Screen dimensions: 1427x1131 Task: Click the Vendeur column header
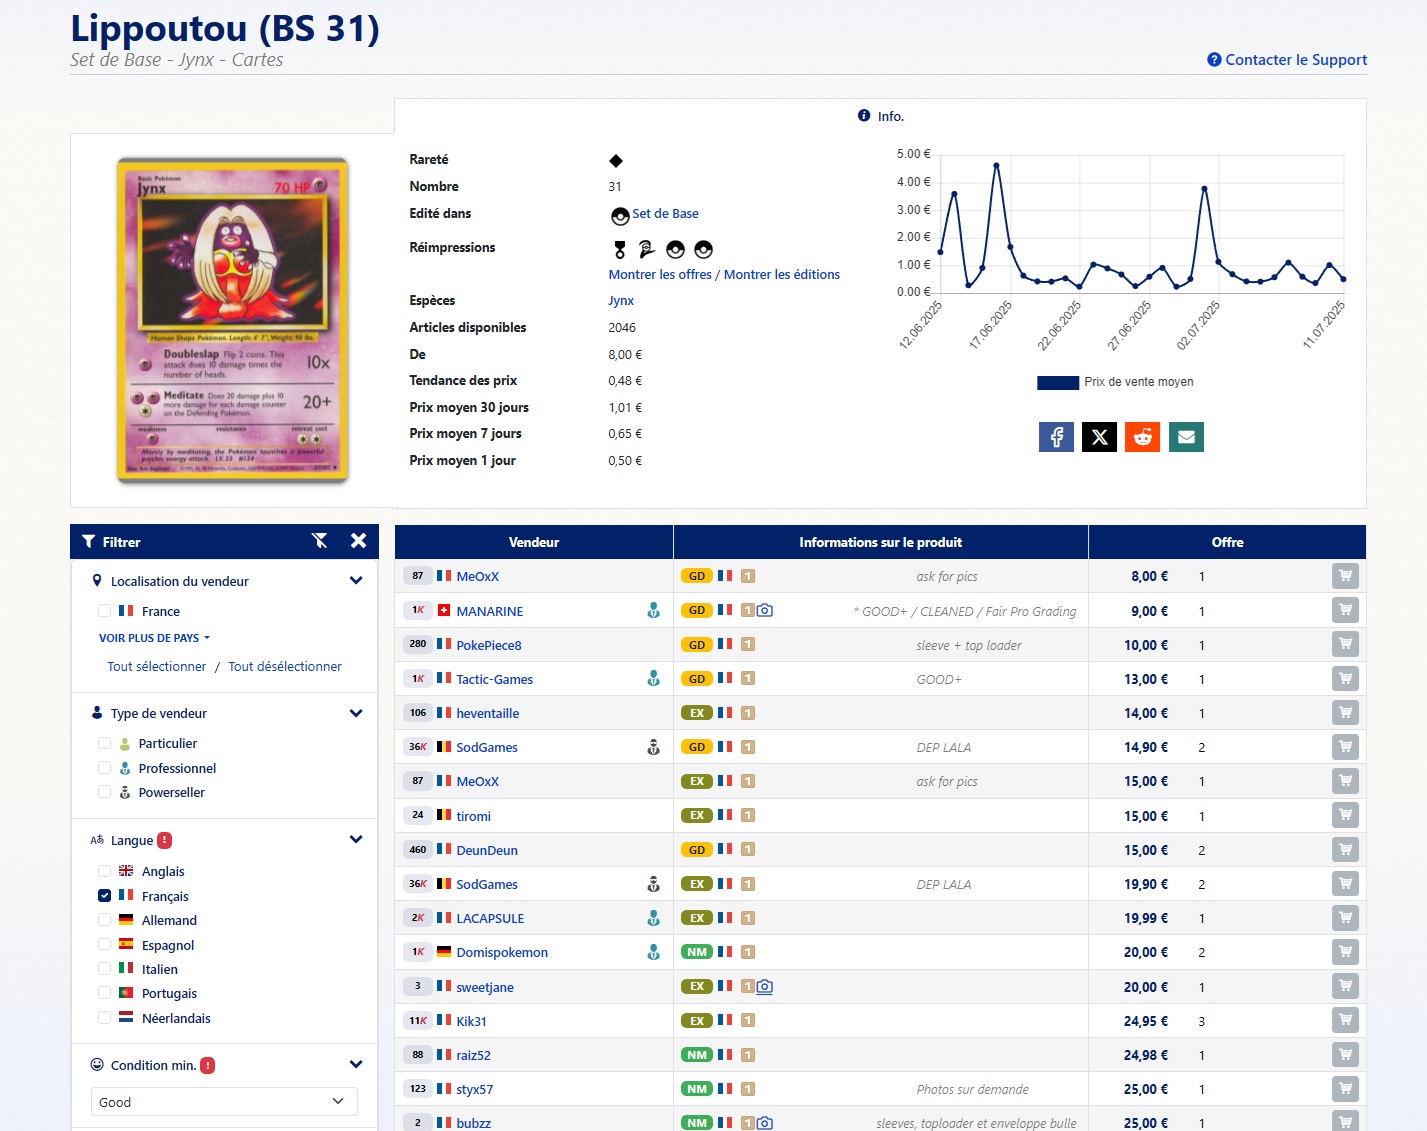(x=534, y=542)
